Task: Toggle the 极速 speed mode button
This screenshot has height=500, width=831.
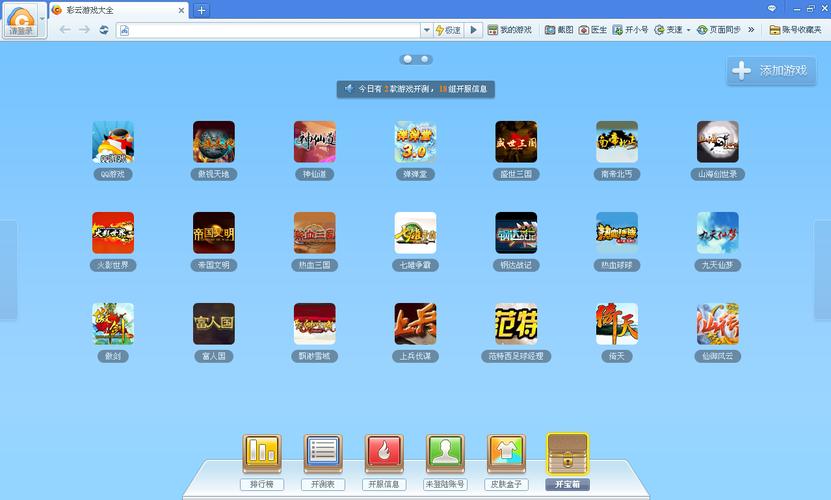Action: click(448, 30)
